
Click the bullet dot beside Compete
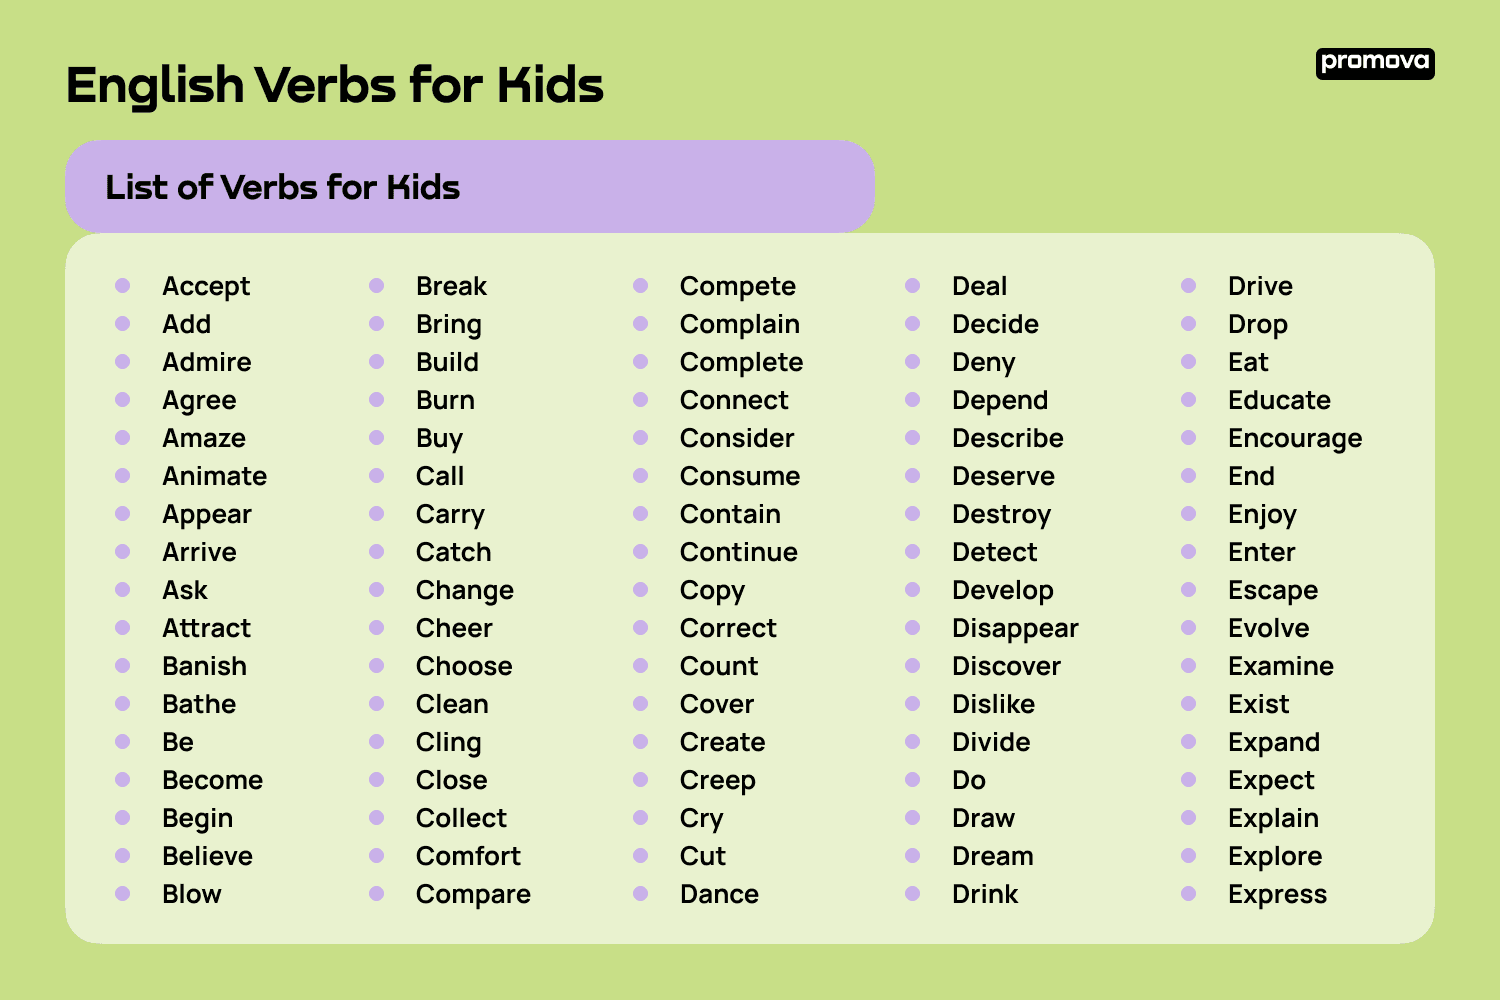(x=641, y=286)
